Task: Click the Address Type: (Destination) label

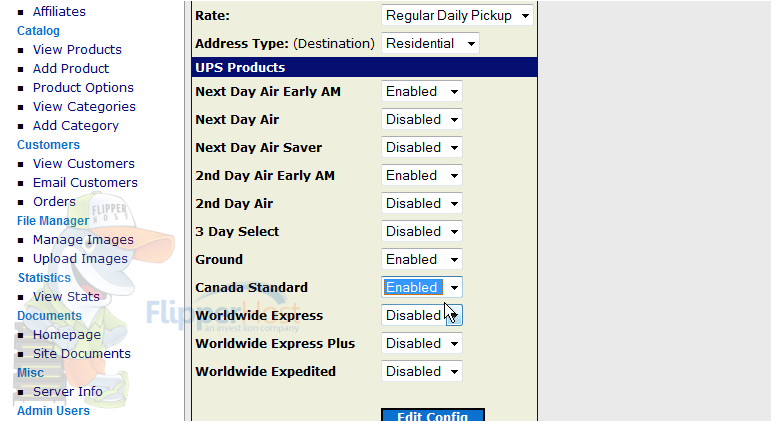Action: pos(285,44)
